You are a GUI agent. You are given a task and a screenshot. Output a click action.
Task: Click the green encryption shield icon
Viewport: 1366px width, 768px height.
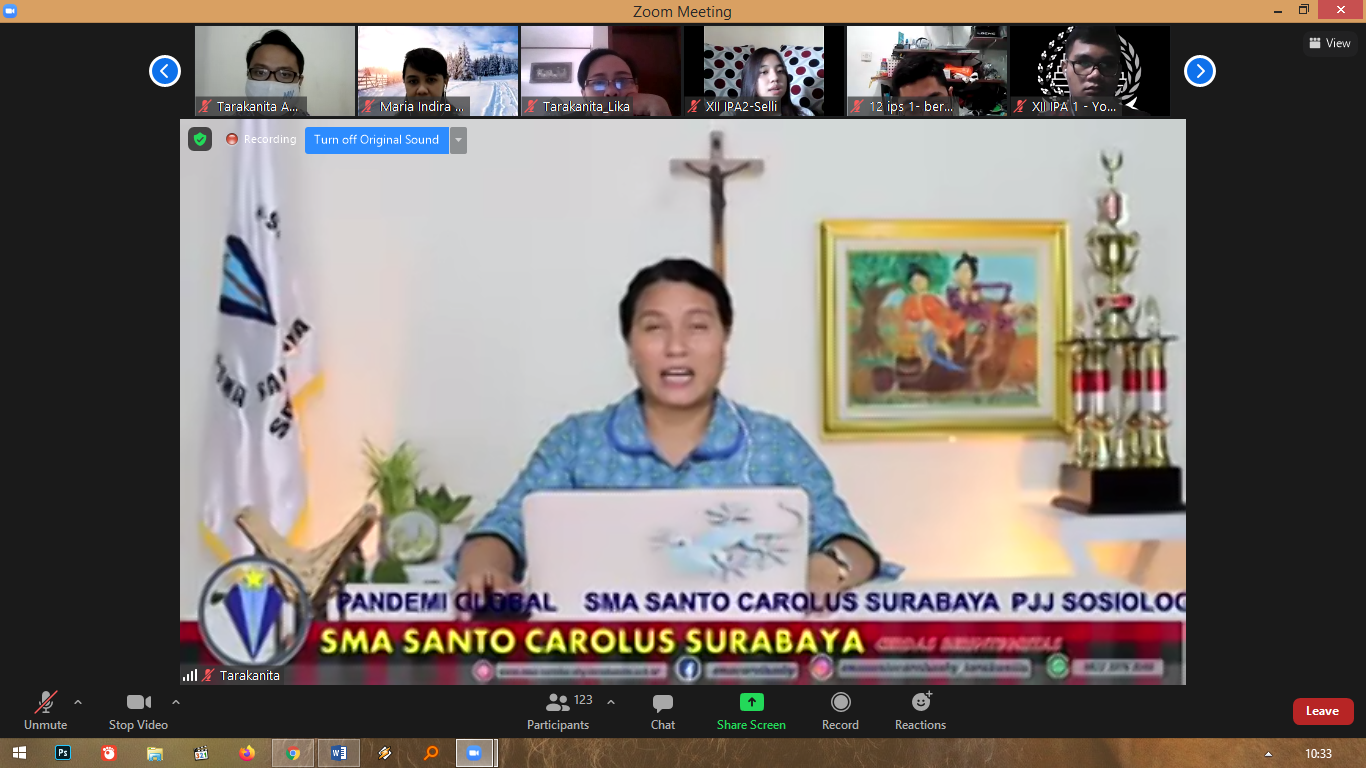click(200, 139)
